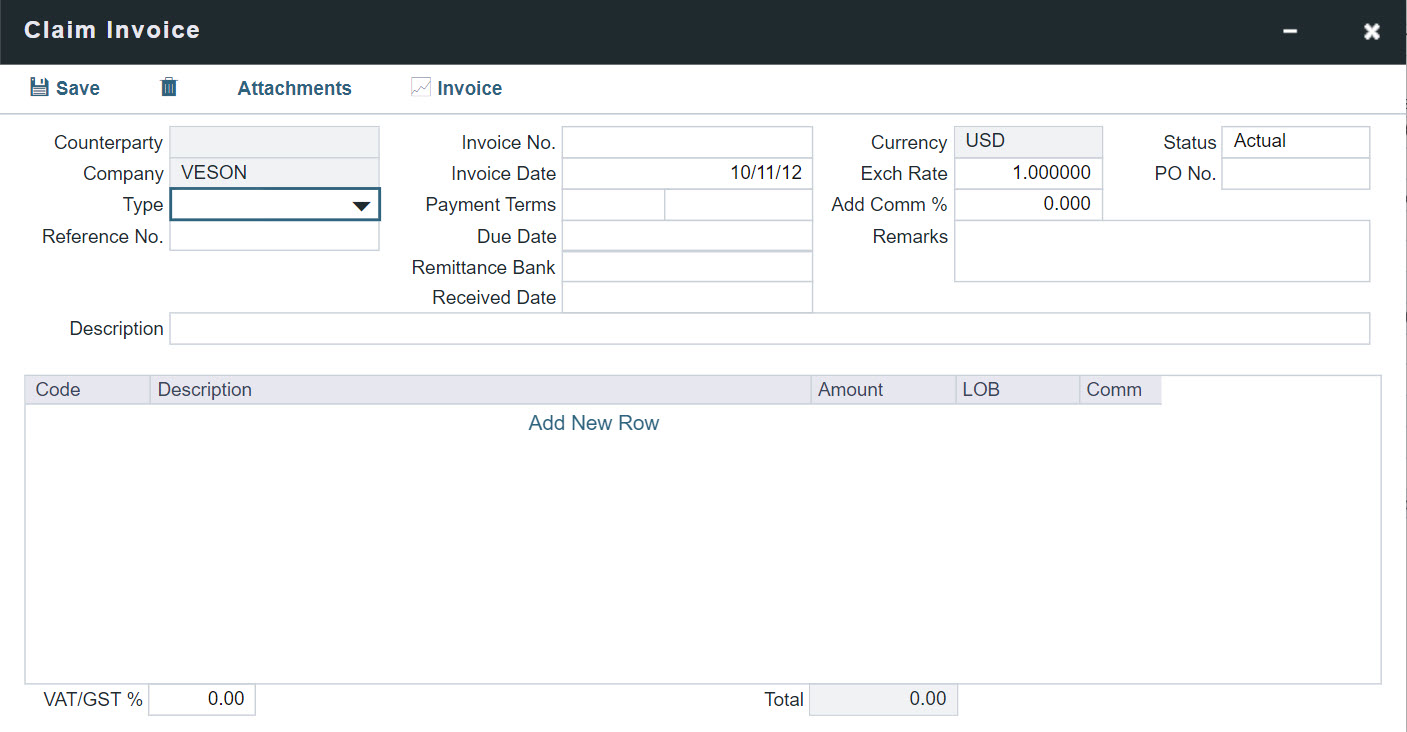Click the Description input field
This screenshot has width=1407, height=732.
pos(770,328)
